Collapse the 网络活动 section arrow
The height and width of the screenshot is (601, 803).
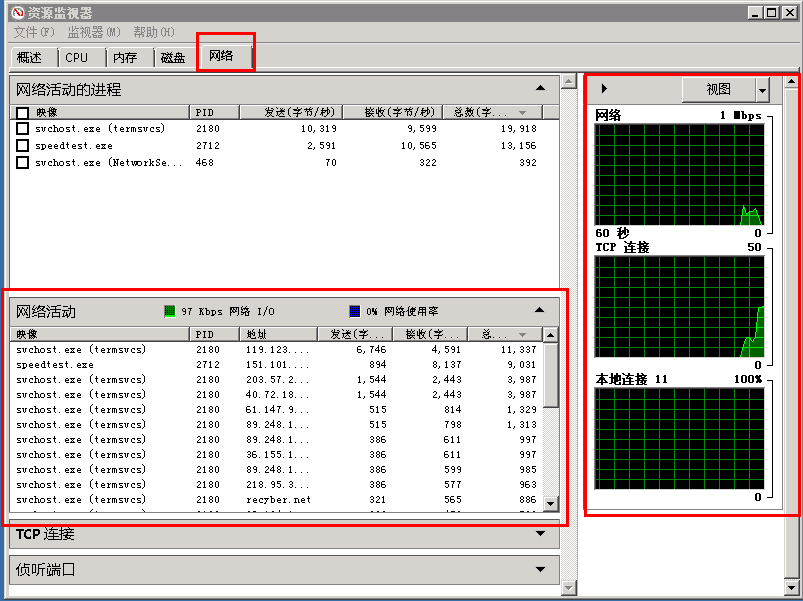(540, 310)
